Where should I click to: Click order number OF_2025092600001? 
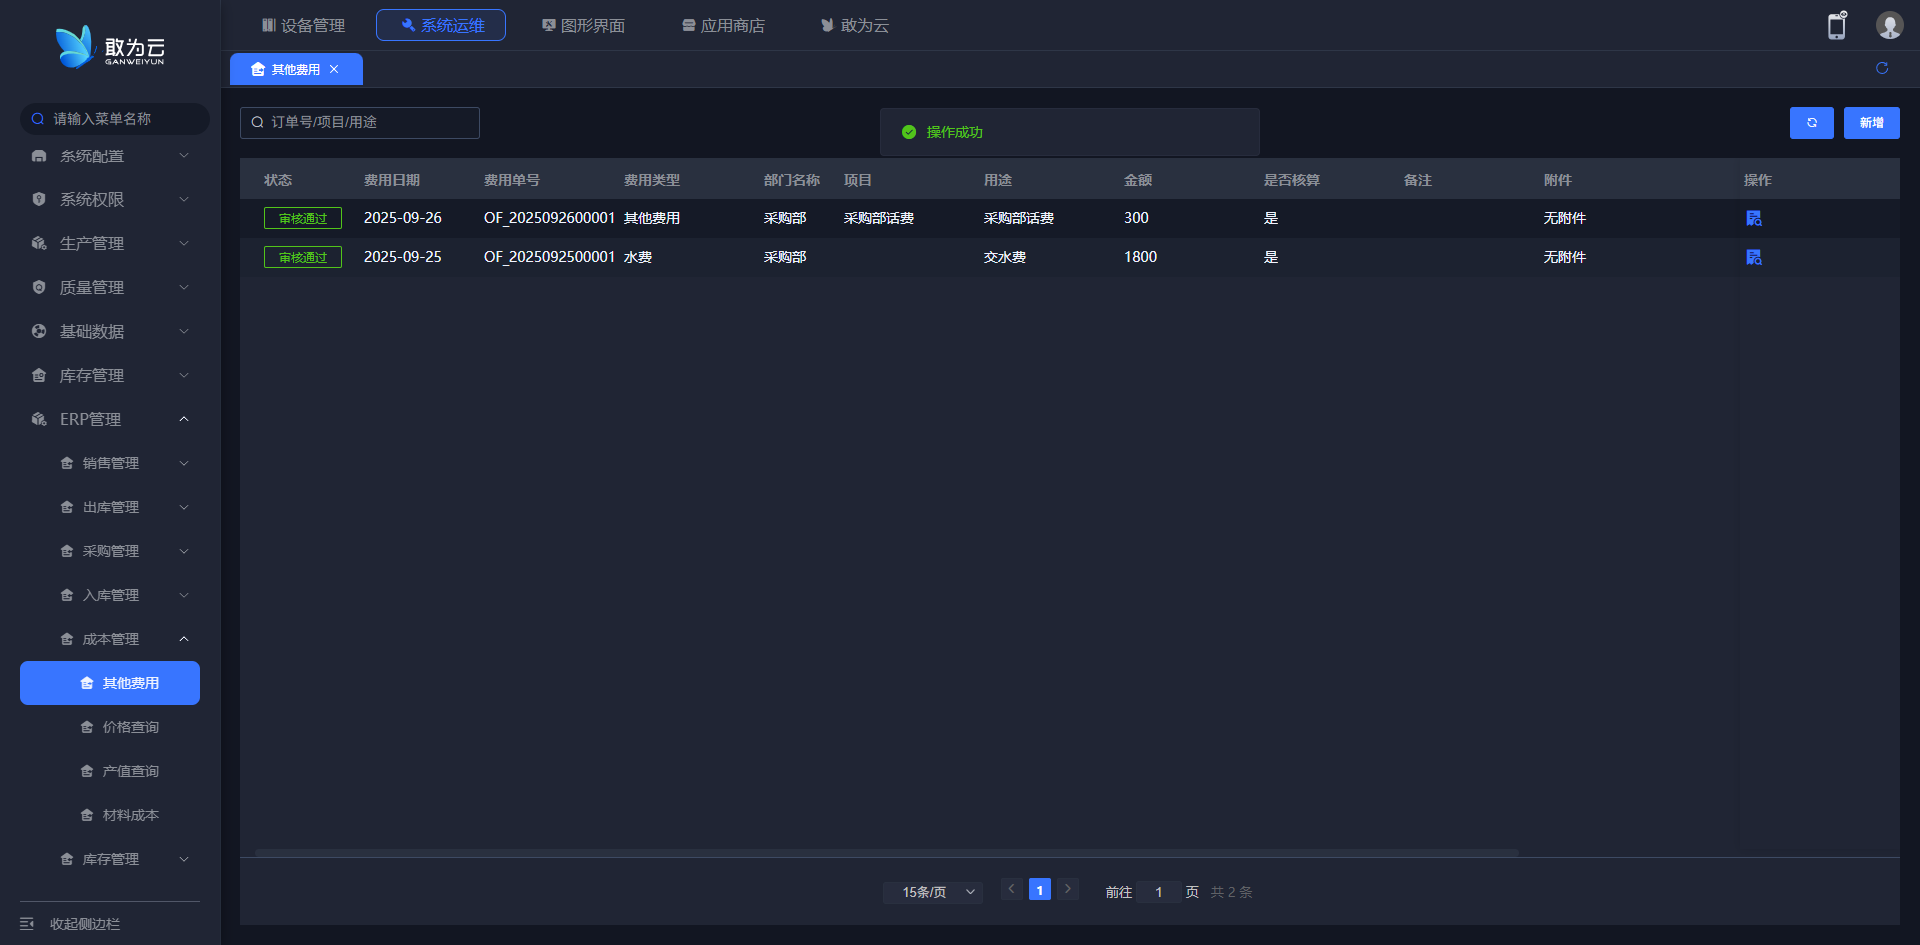[549, 218]
